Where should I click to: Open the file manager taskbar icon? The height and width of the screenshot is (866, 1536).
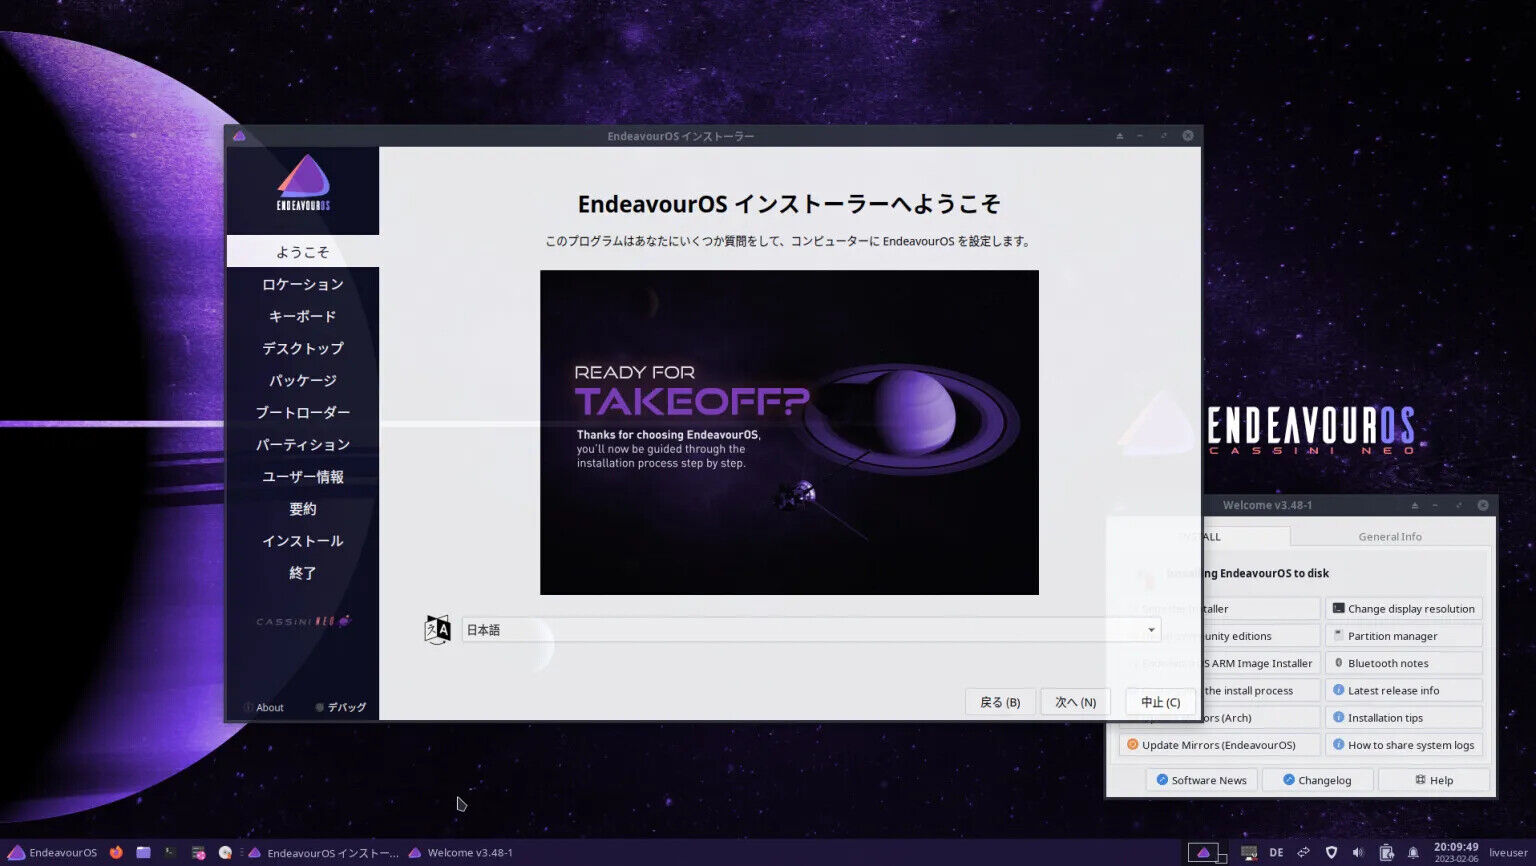pos(144,852)
